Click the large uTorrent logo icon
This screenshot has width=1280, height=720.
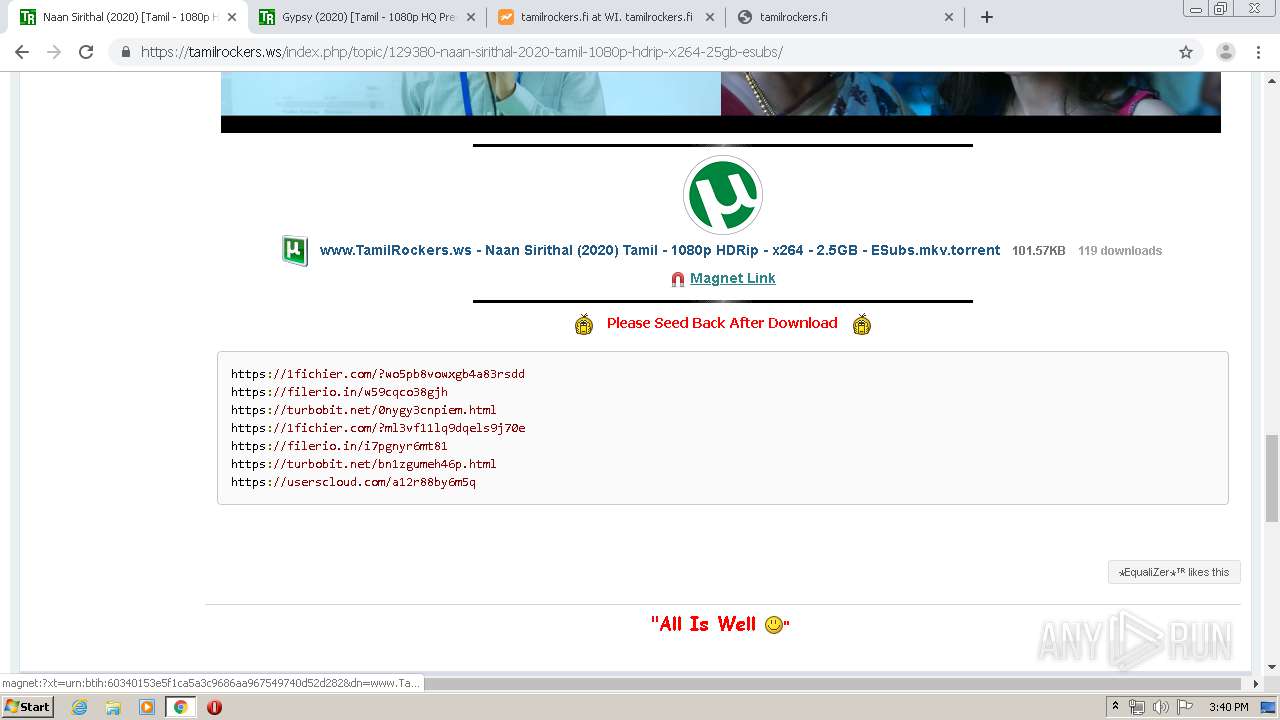[723, 195]
